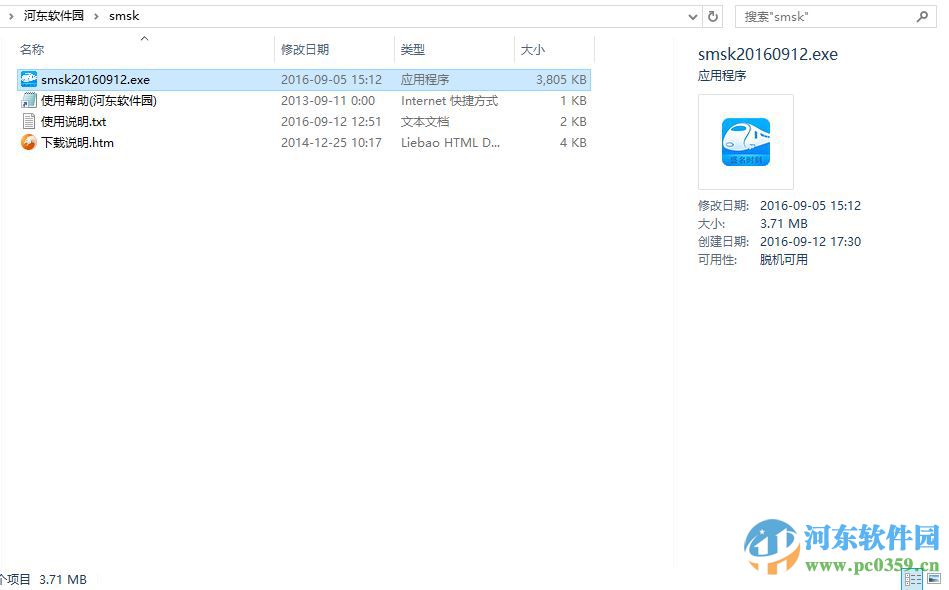Click the Liebao HTML D... type cell

pyautogui.click(x=450, y=143)
